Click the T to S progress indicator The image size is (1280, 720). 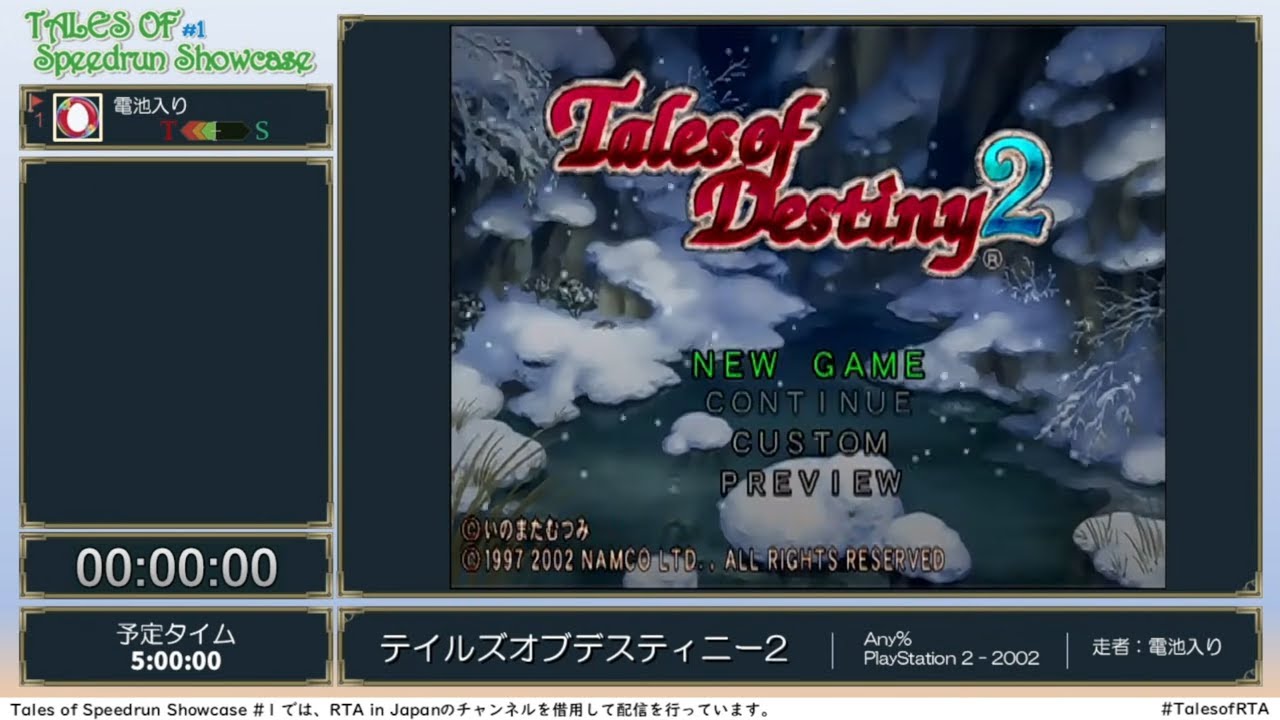click(x=215, y=131)
